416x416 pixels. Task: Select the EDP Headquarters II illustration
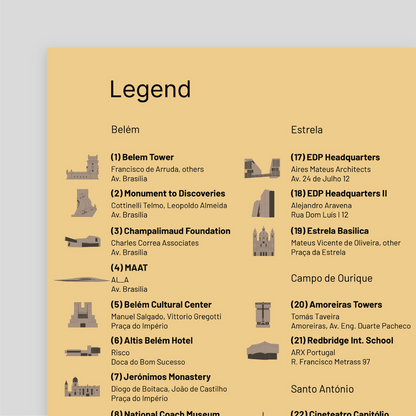[x=263, y=203]
